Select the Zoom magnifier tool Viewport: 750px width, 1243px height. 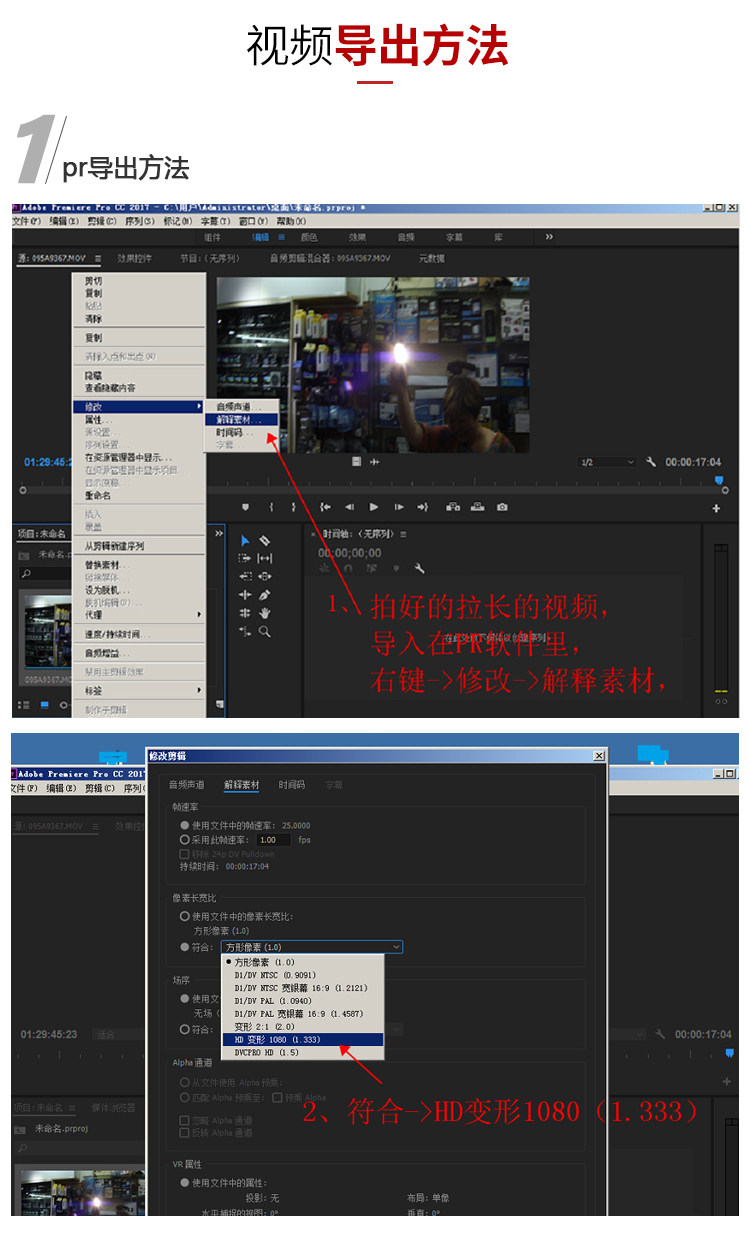pyautogui.click(x=264, y=632)
